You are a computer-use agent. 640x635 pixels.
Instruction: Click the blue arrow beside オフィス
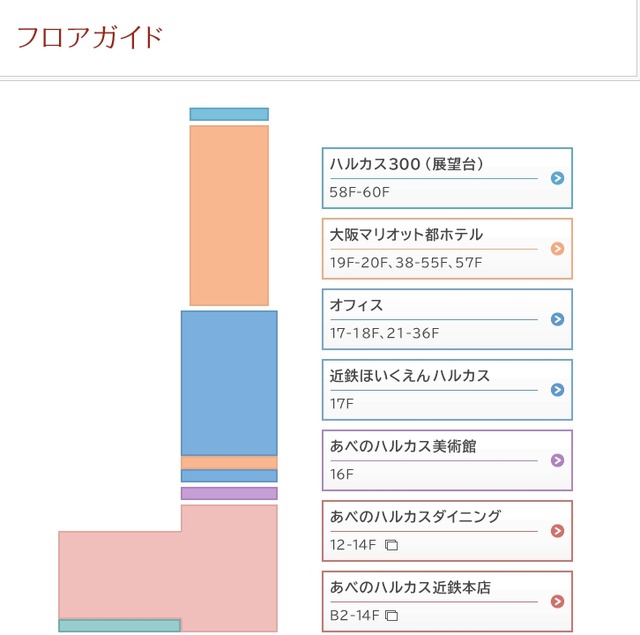557,320
